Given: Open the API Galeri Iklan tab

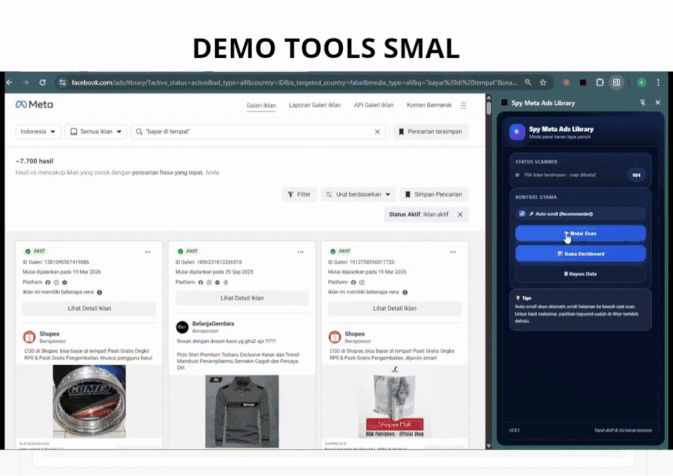Looking at the screenshot, I should tap(373, 105).
